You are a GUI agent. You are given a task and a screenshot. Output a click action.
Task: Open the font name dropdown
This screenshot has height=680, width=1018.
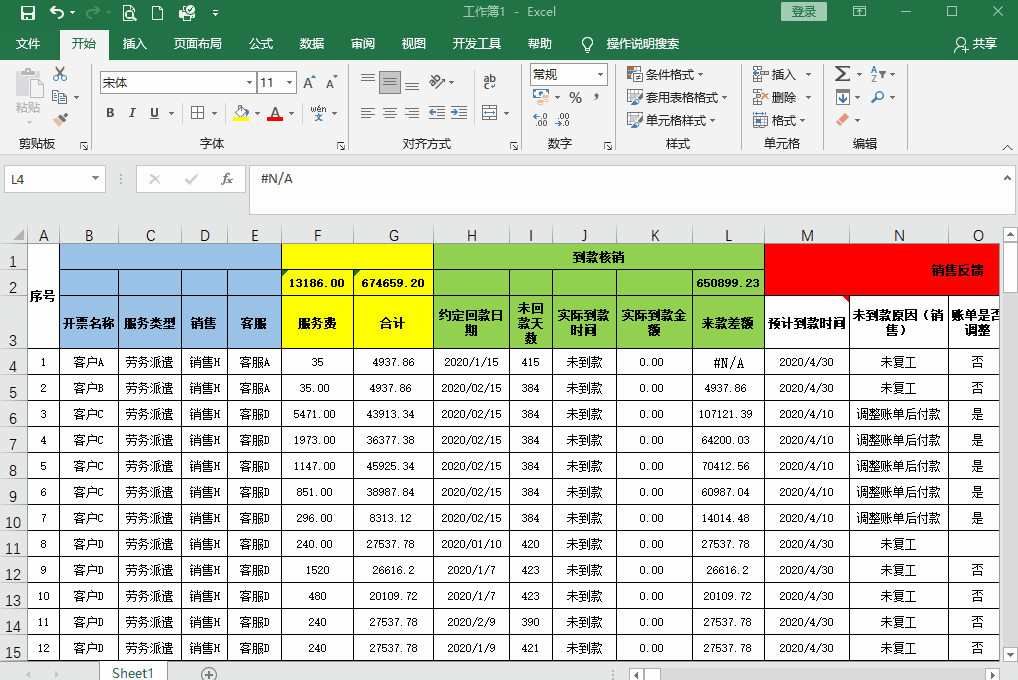pyautogui.click(x=249, y=82)
